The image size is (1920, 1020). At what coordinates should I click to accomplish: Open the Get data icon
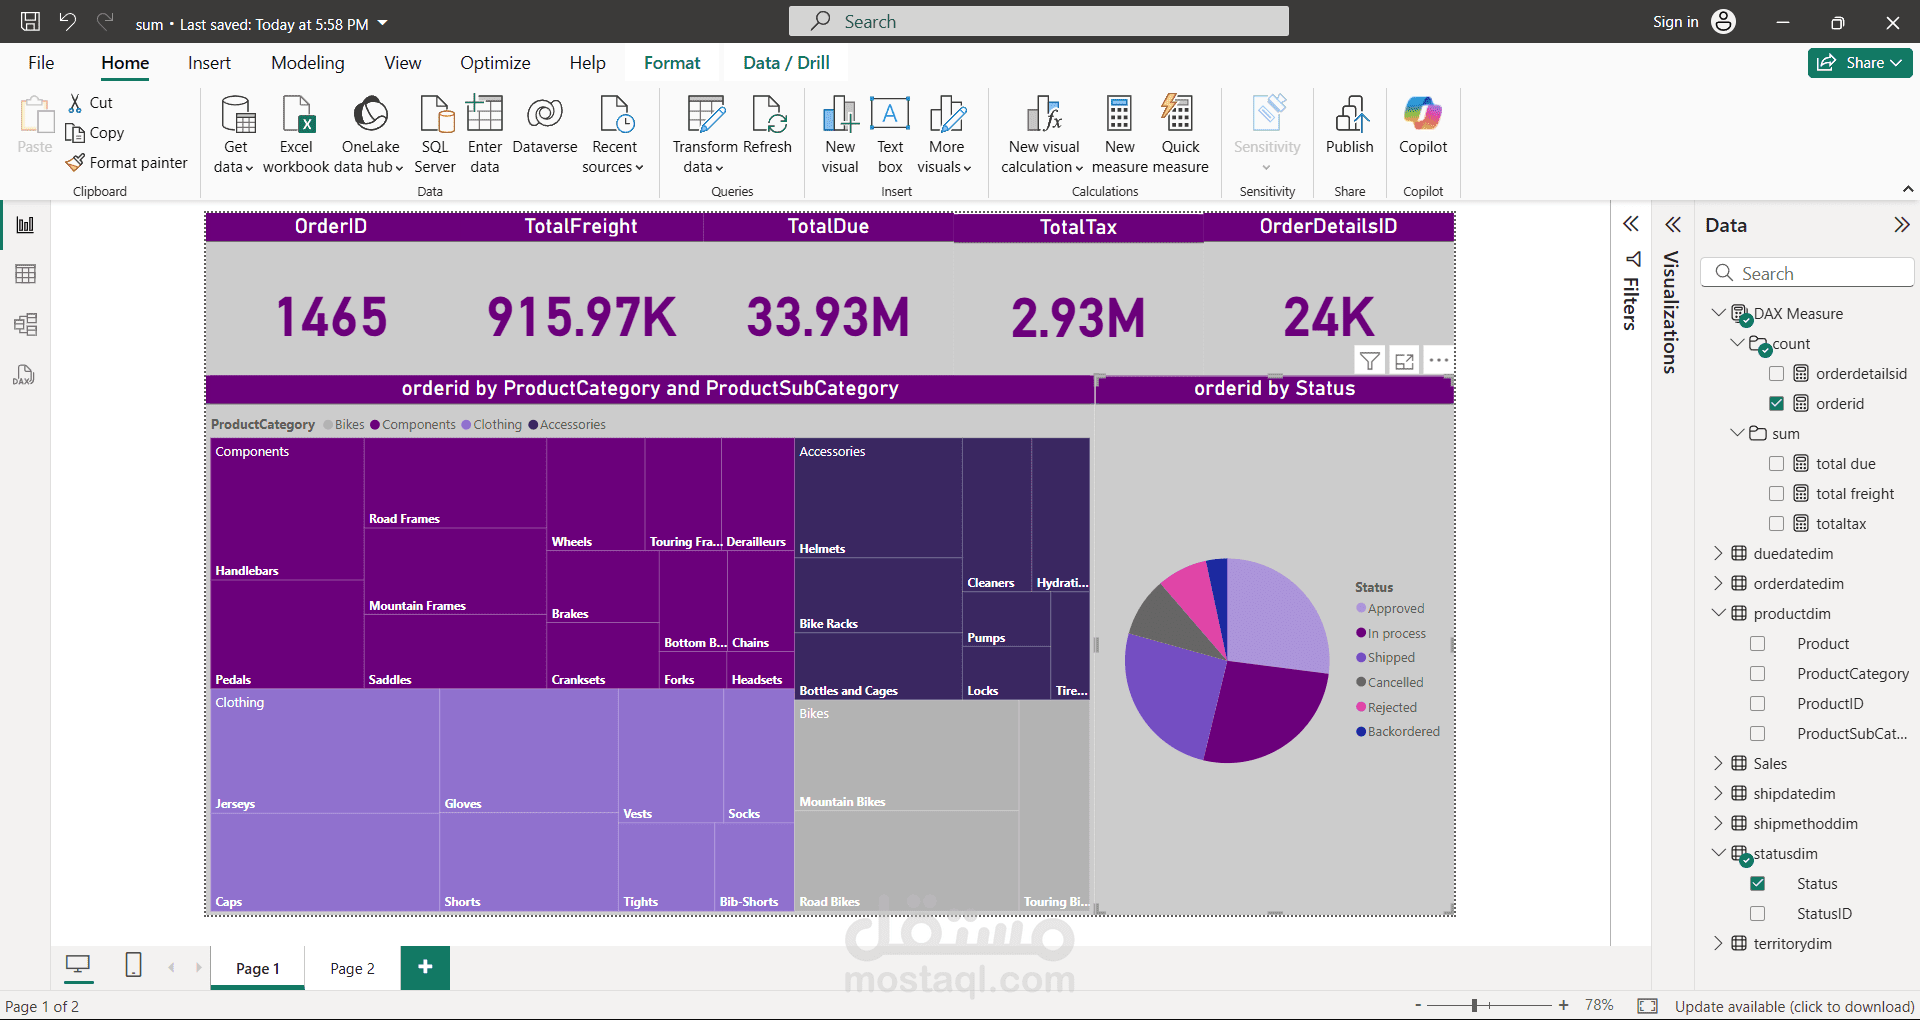pos(236,114)
